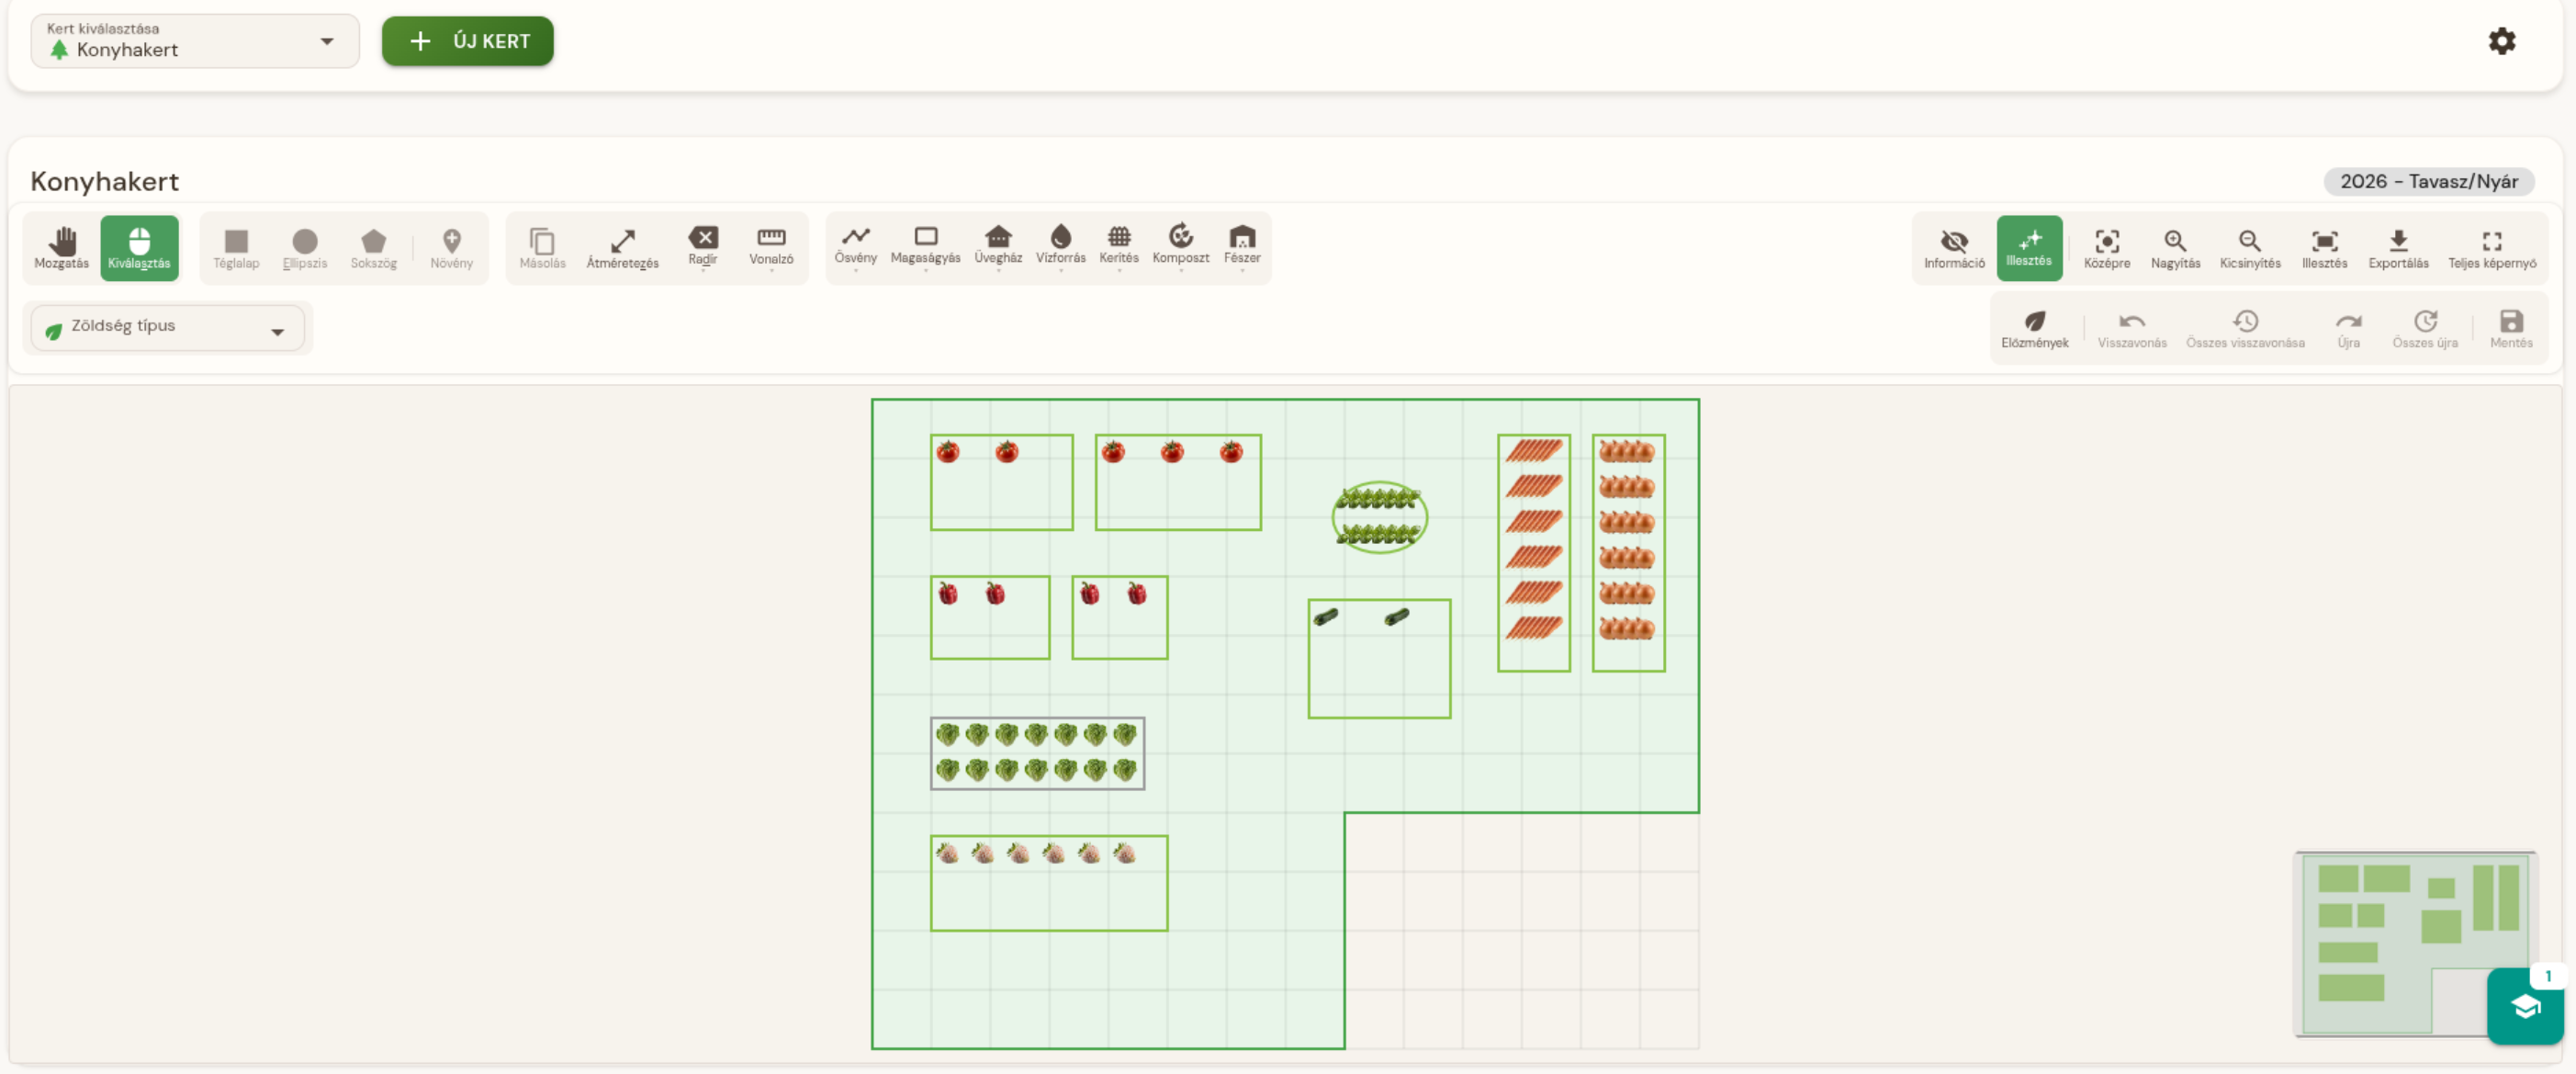Select the onion bed

(x=1628, y=553)
